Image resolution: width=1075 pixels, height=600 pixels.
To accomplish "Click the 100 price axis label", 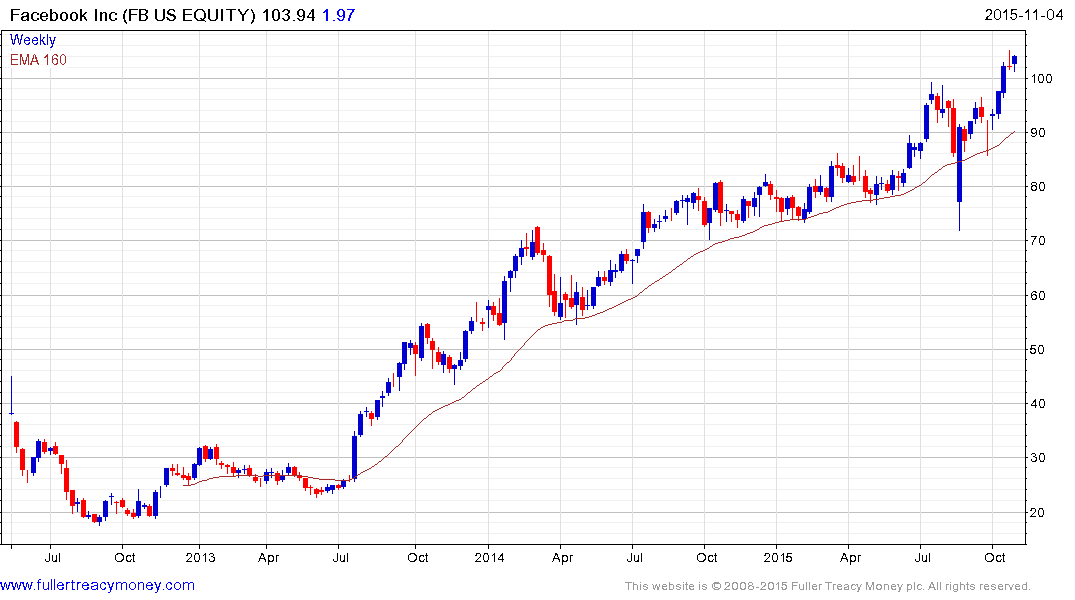I will coord(1041,78).
